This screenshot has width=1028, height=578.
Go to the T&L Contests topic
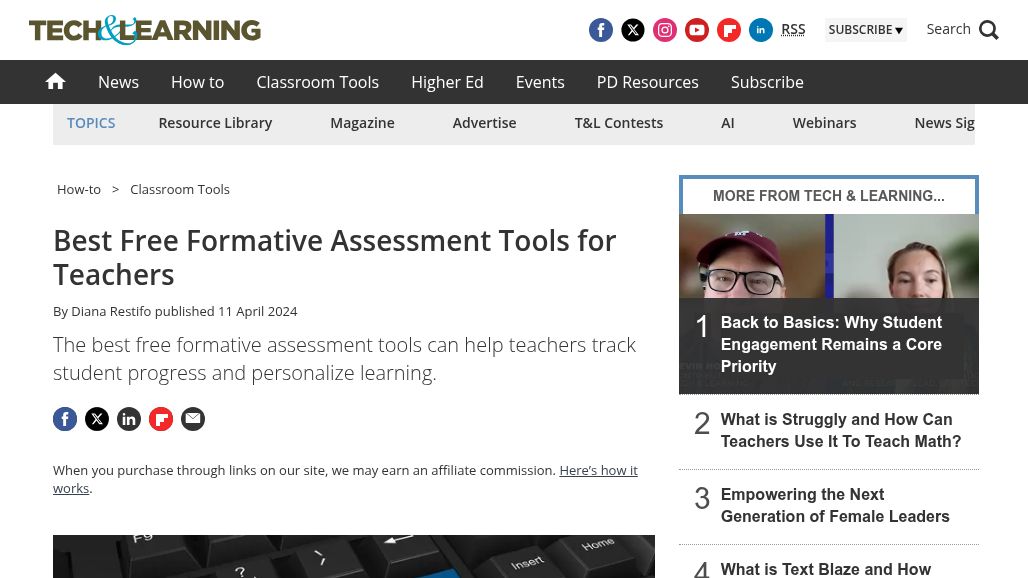618,123
